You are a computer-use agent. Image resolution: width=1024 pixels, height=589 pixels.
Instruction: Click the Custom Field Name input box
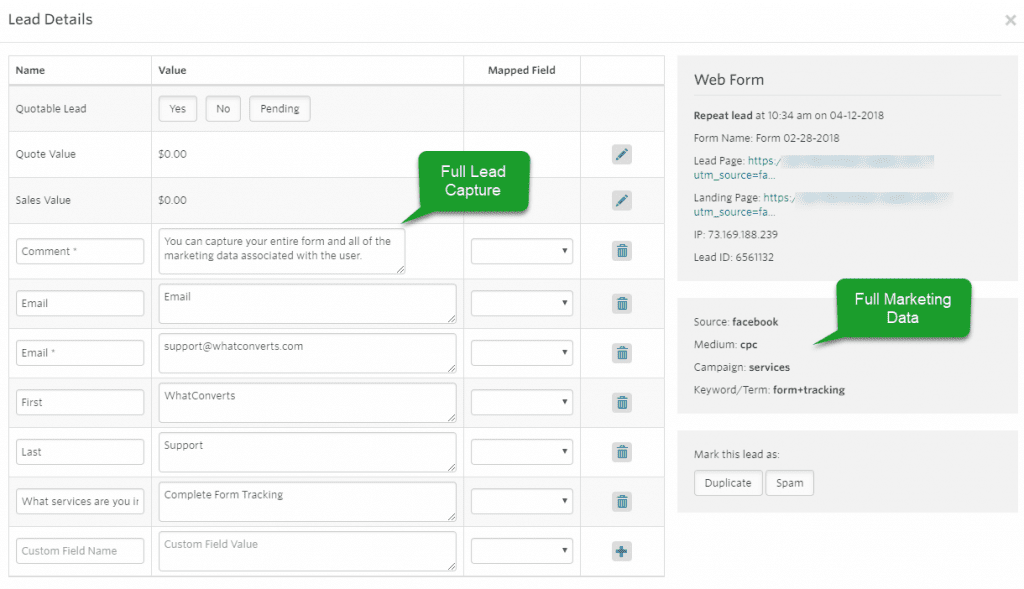pos(79,550)
